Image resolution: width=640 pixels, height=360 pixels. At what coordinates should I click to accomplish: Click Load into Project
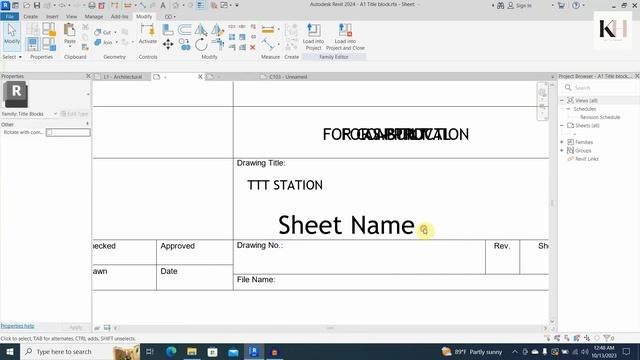[x=313, y=37]
